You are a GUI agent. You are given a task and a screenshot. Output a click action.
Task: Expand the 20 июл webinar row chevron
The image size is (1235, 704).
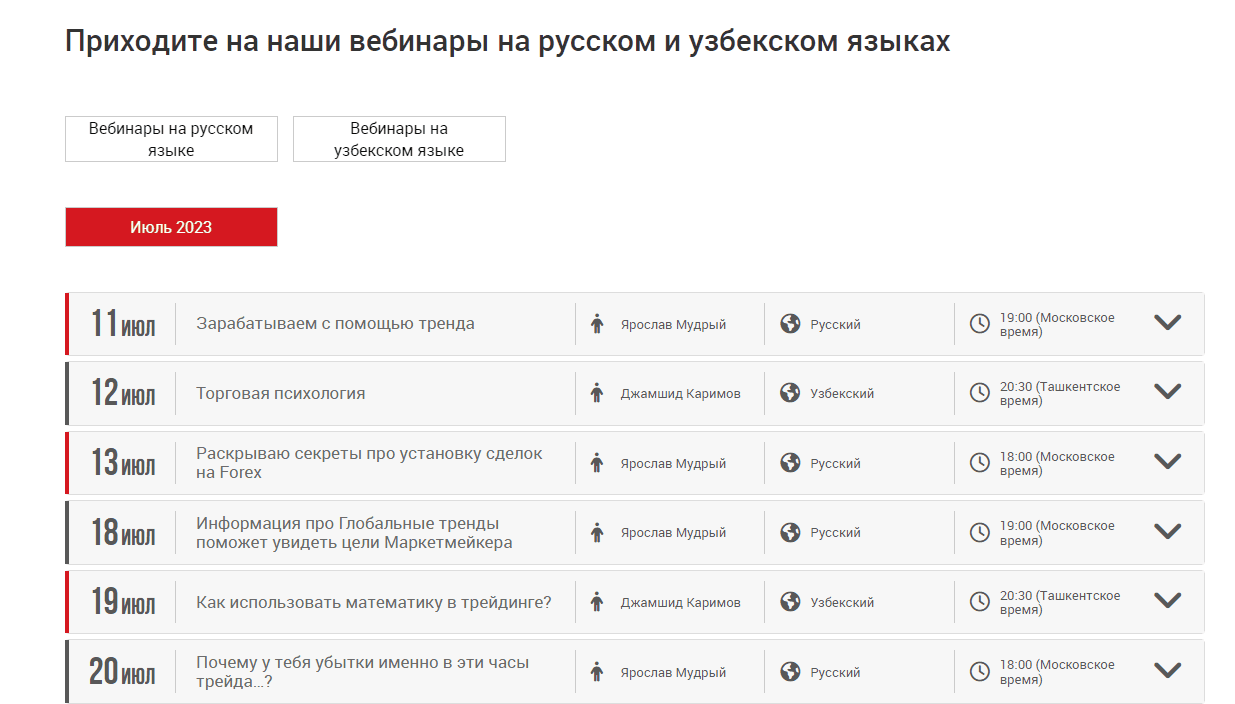(x=1168, y=670)
